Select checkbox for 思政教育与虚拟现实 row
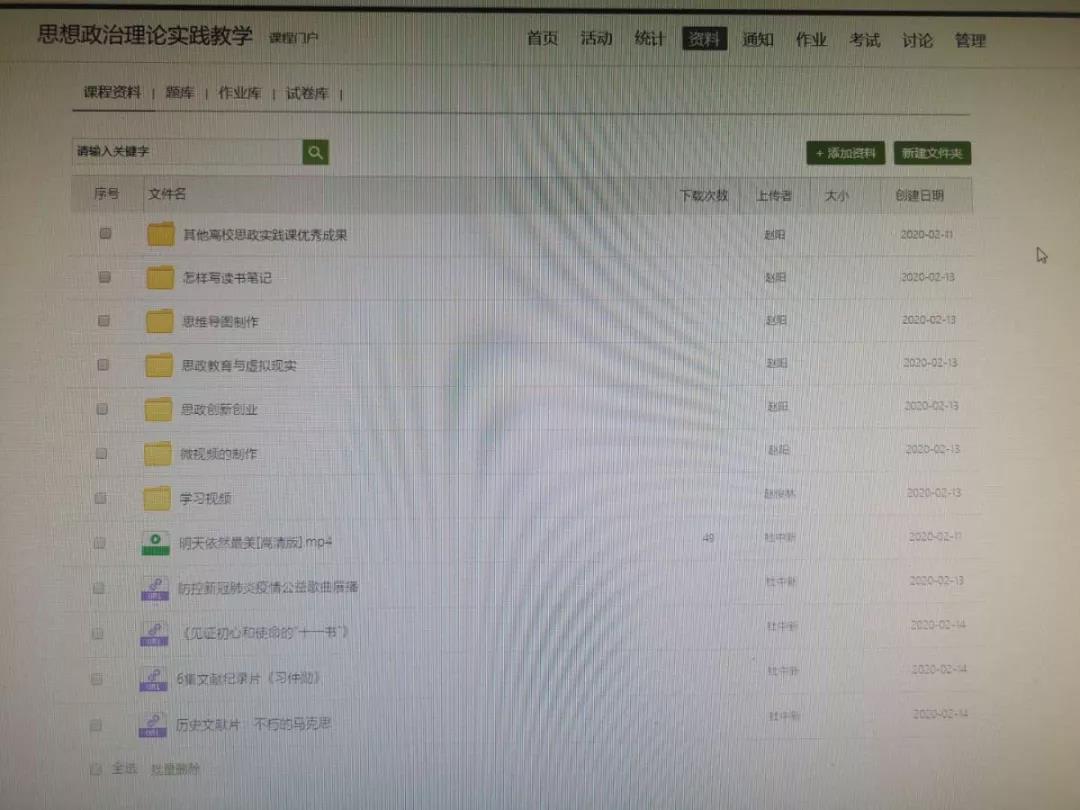Image resolution: width=1080 pixels, height=810 pixels. point(103,365)
